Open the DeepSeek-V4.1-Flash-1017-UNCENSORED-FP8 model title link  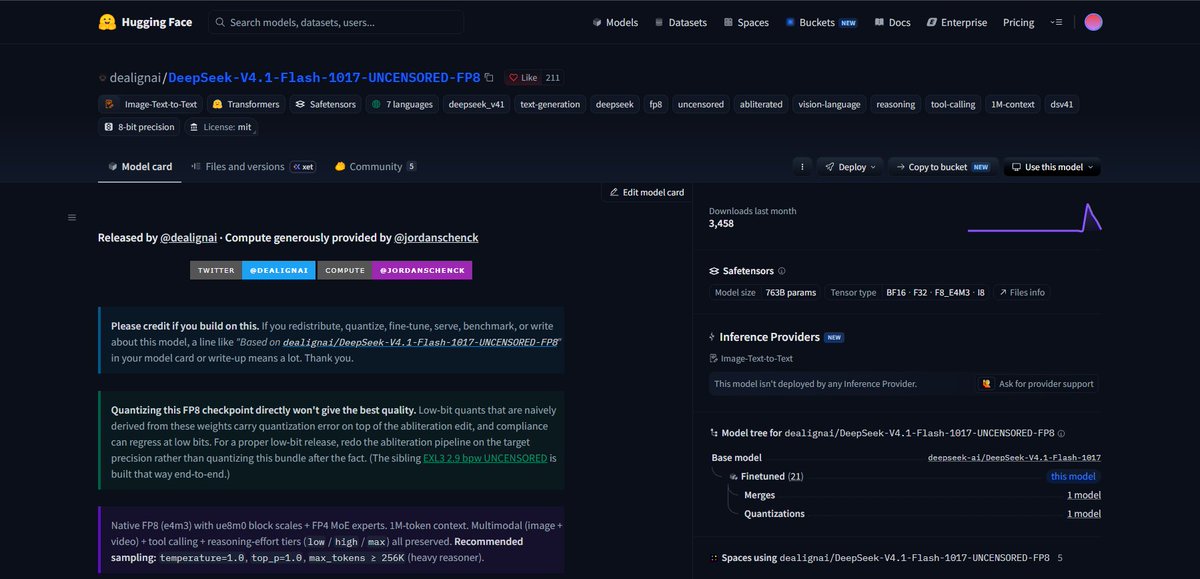(324, 77)
